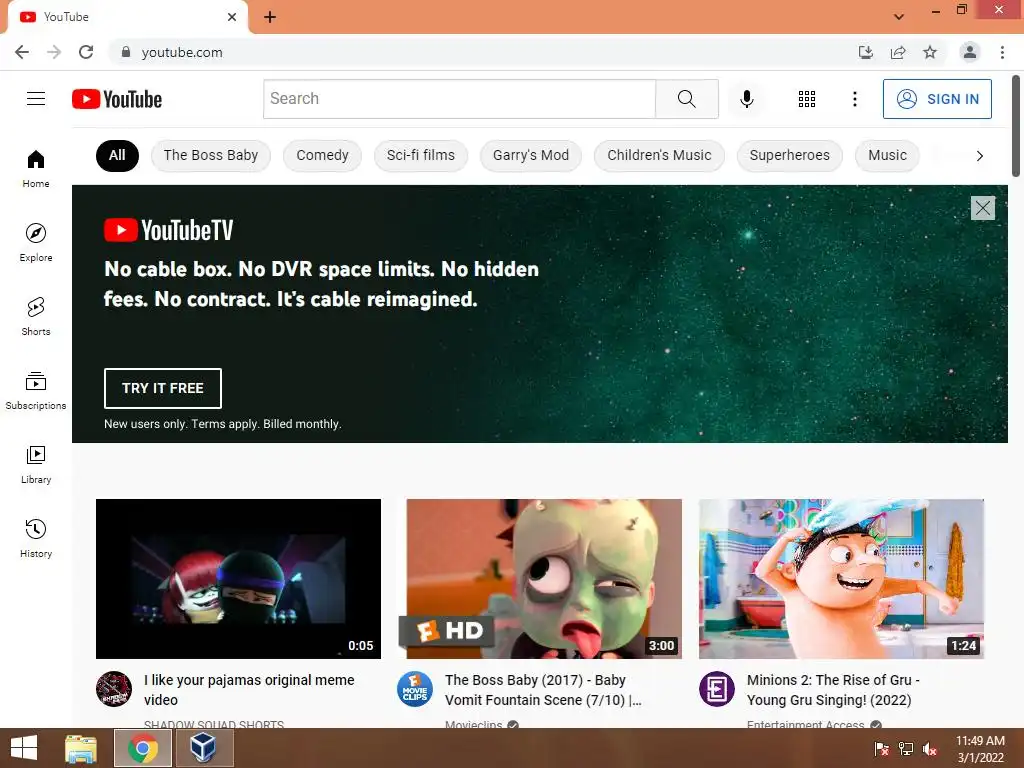
Task: Open Shadow Squad Shorts channel avatar
Action: click(114, 689)
